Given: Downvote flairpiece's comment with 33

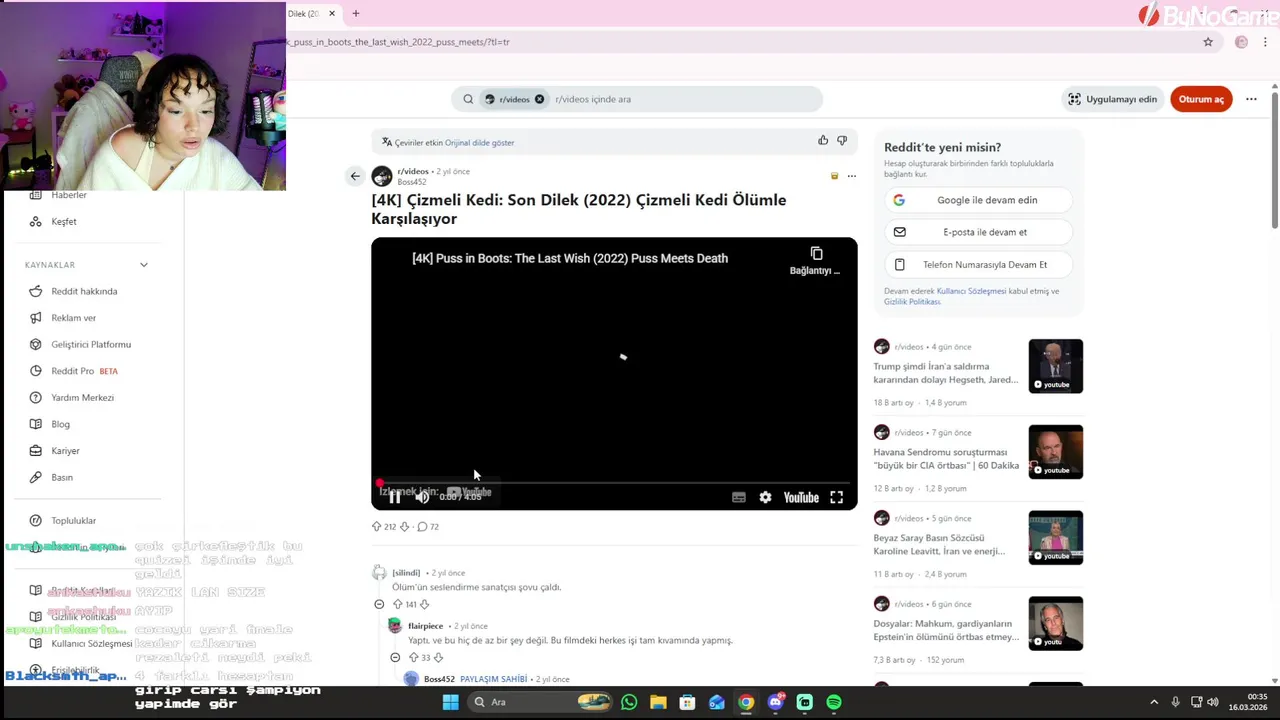Looking at the screenshot, I should (437, 657).
